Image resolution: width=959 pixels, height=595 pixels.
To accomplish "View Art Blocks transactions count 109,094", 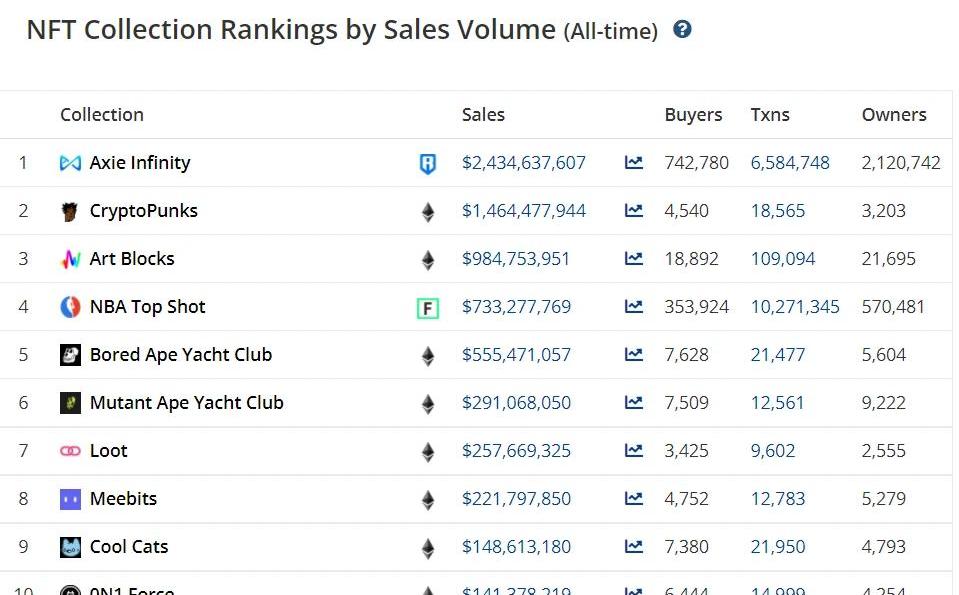I will click(782, 258).
